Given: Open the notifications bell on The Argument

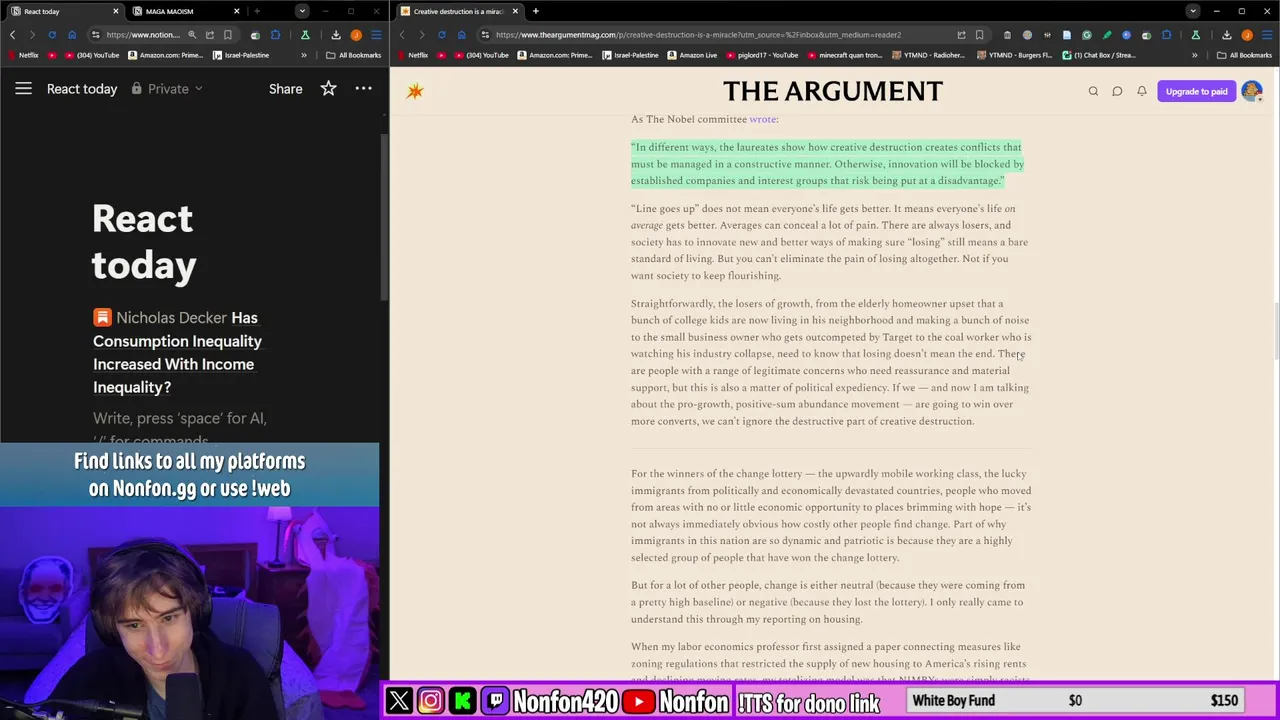Looking at the screenshot, I should coord(1141,91).
